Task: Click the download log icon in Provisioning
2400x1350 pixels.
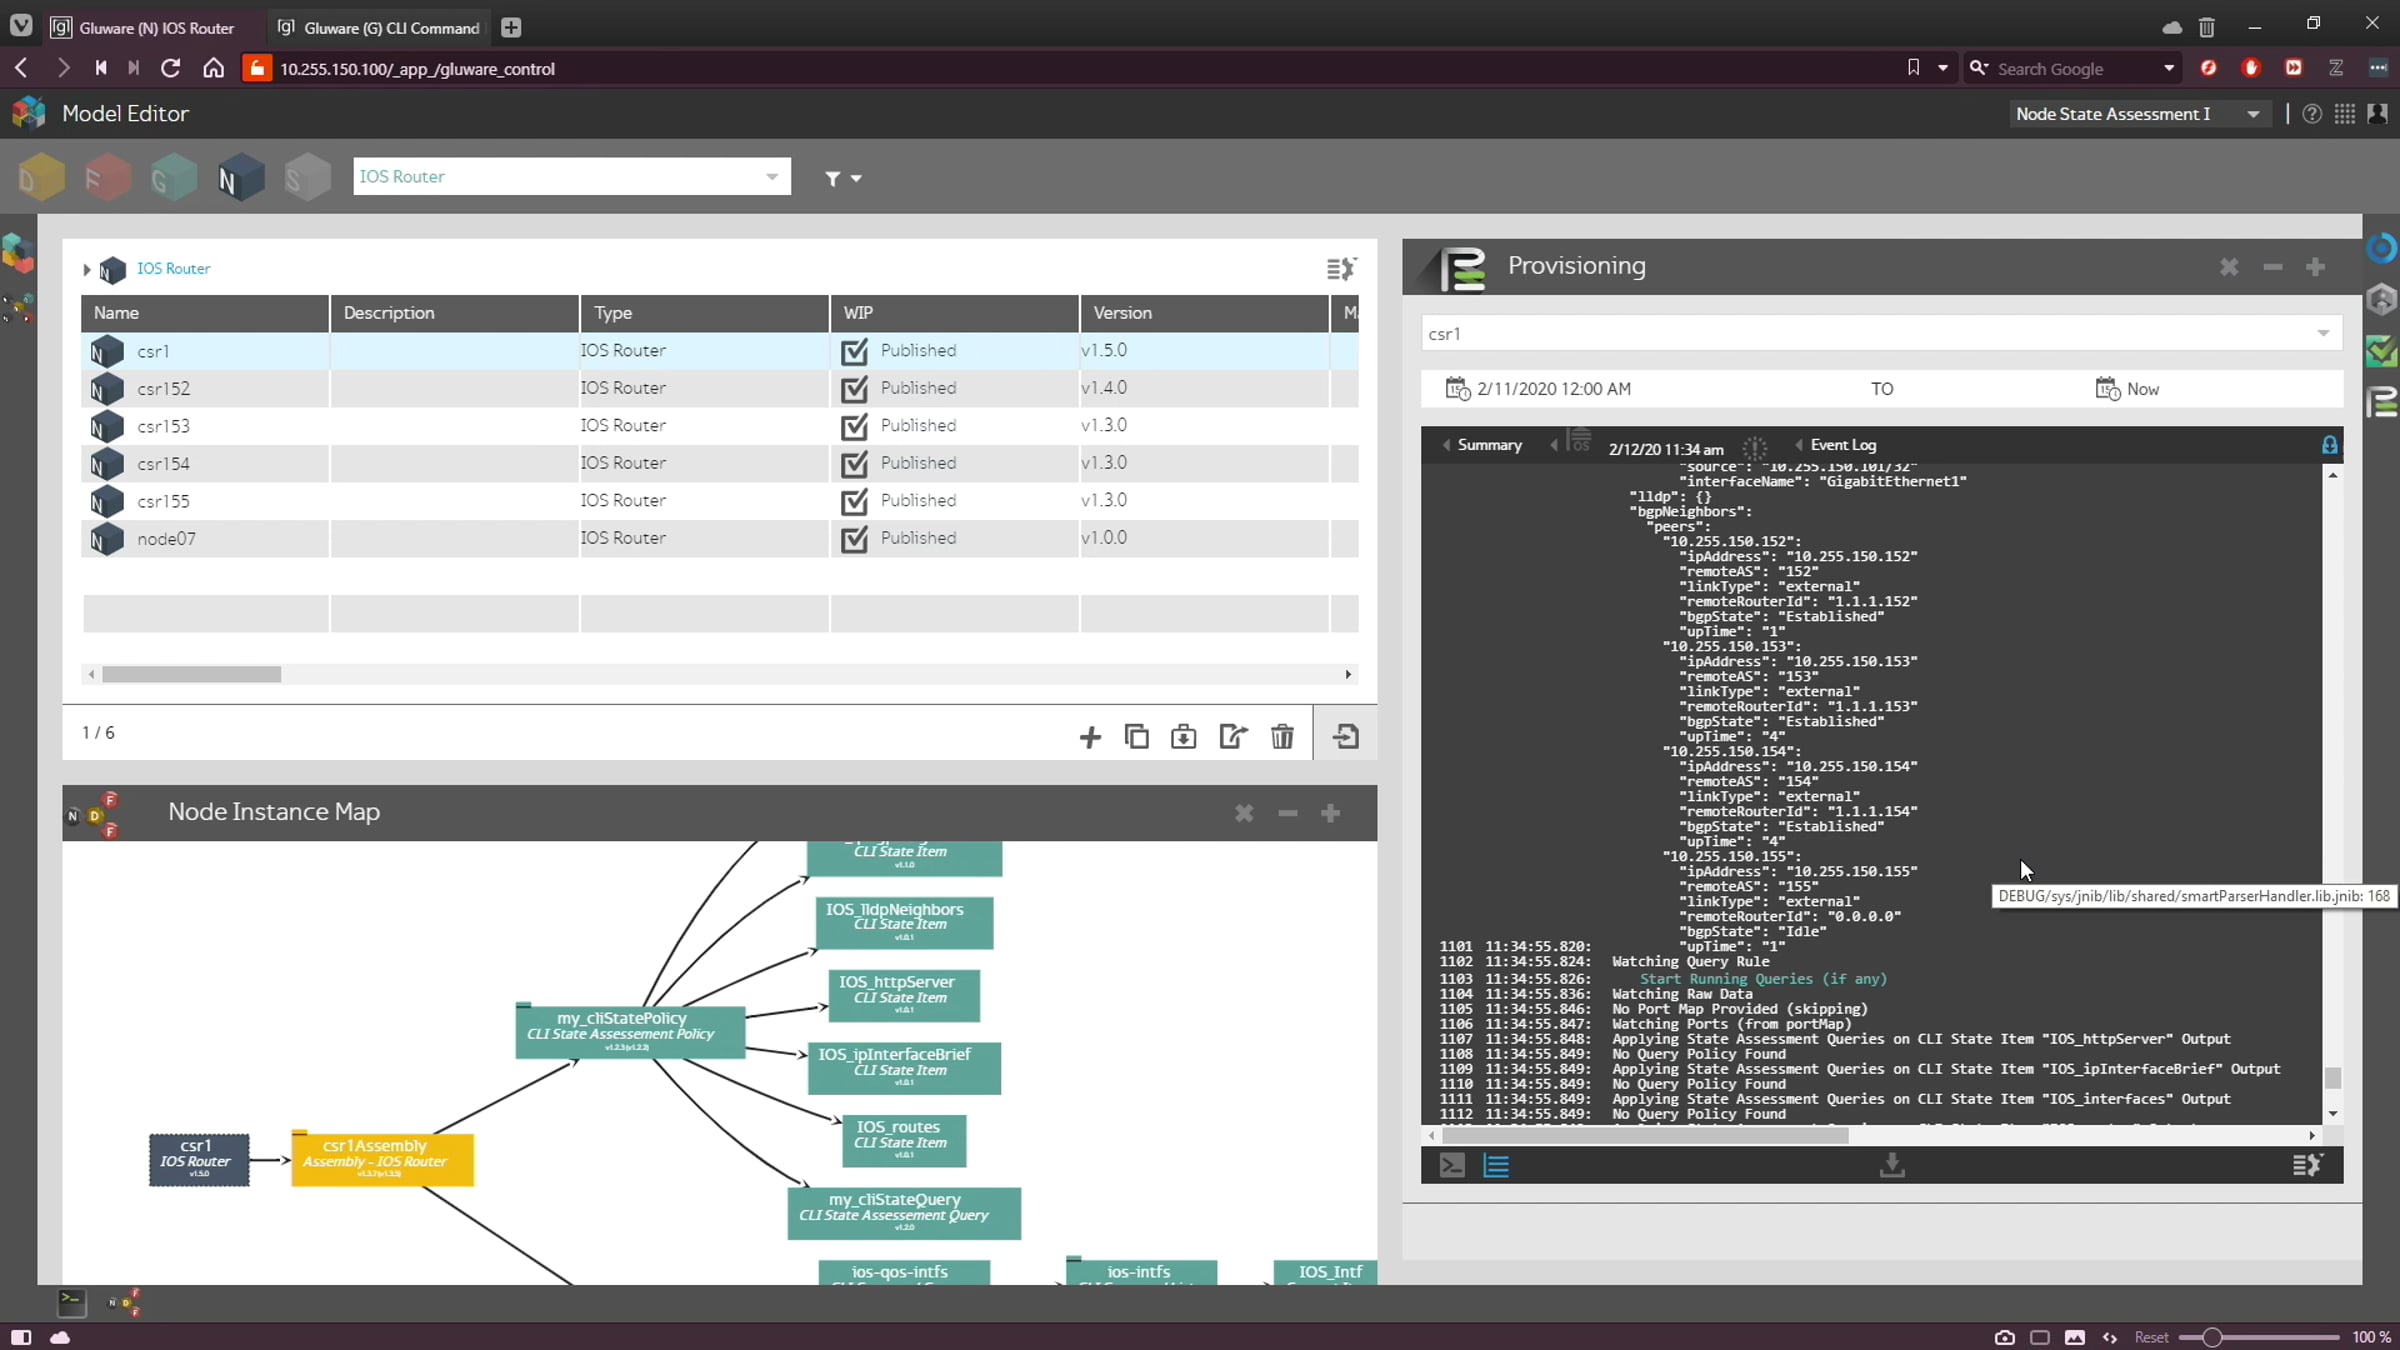Action: click(1892, 1165)
